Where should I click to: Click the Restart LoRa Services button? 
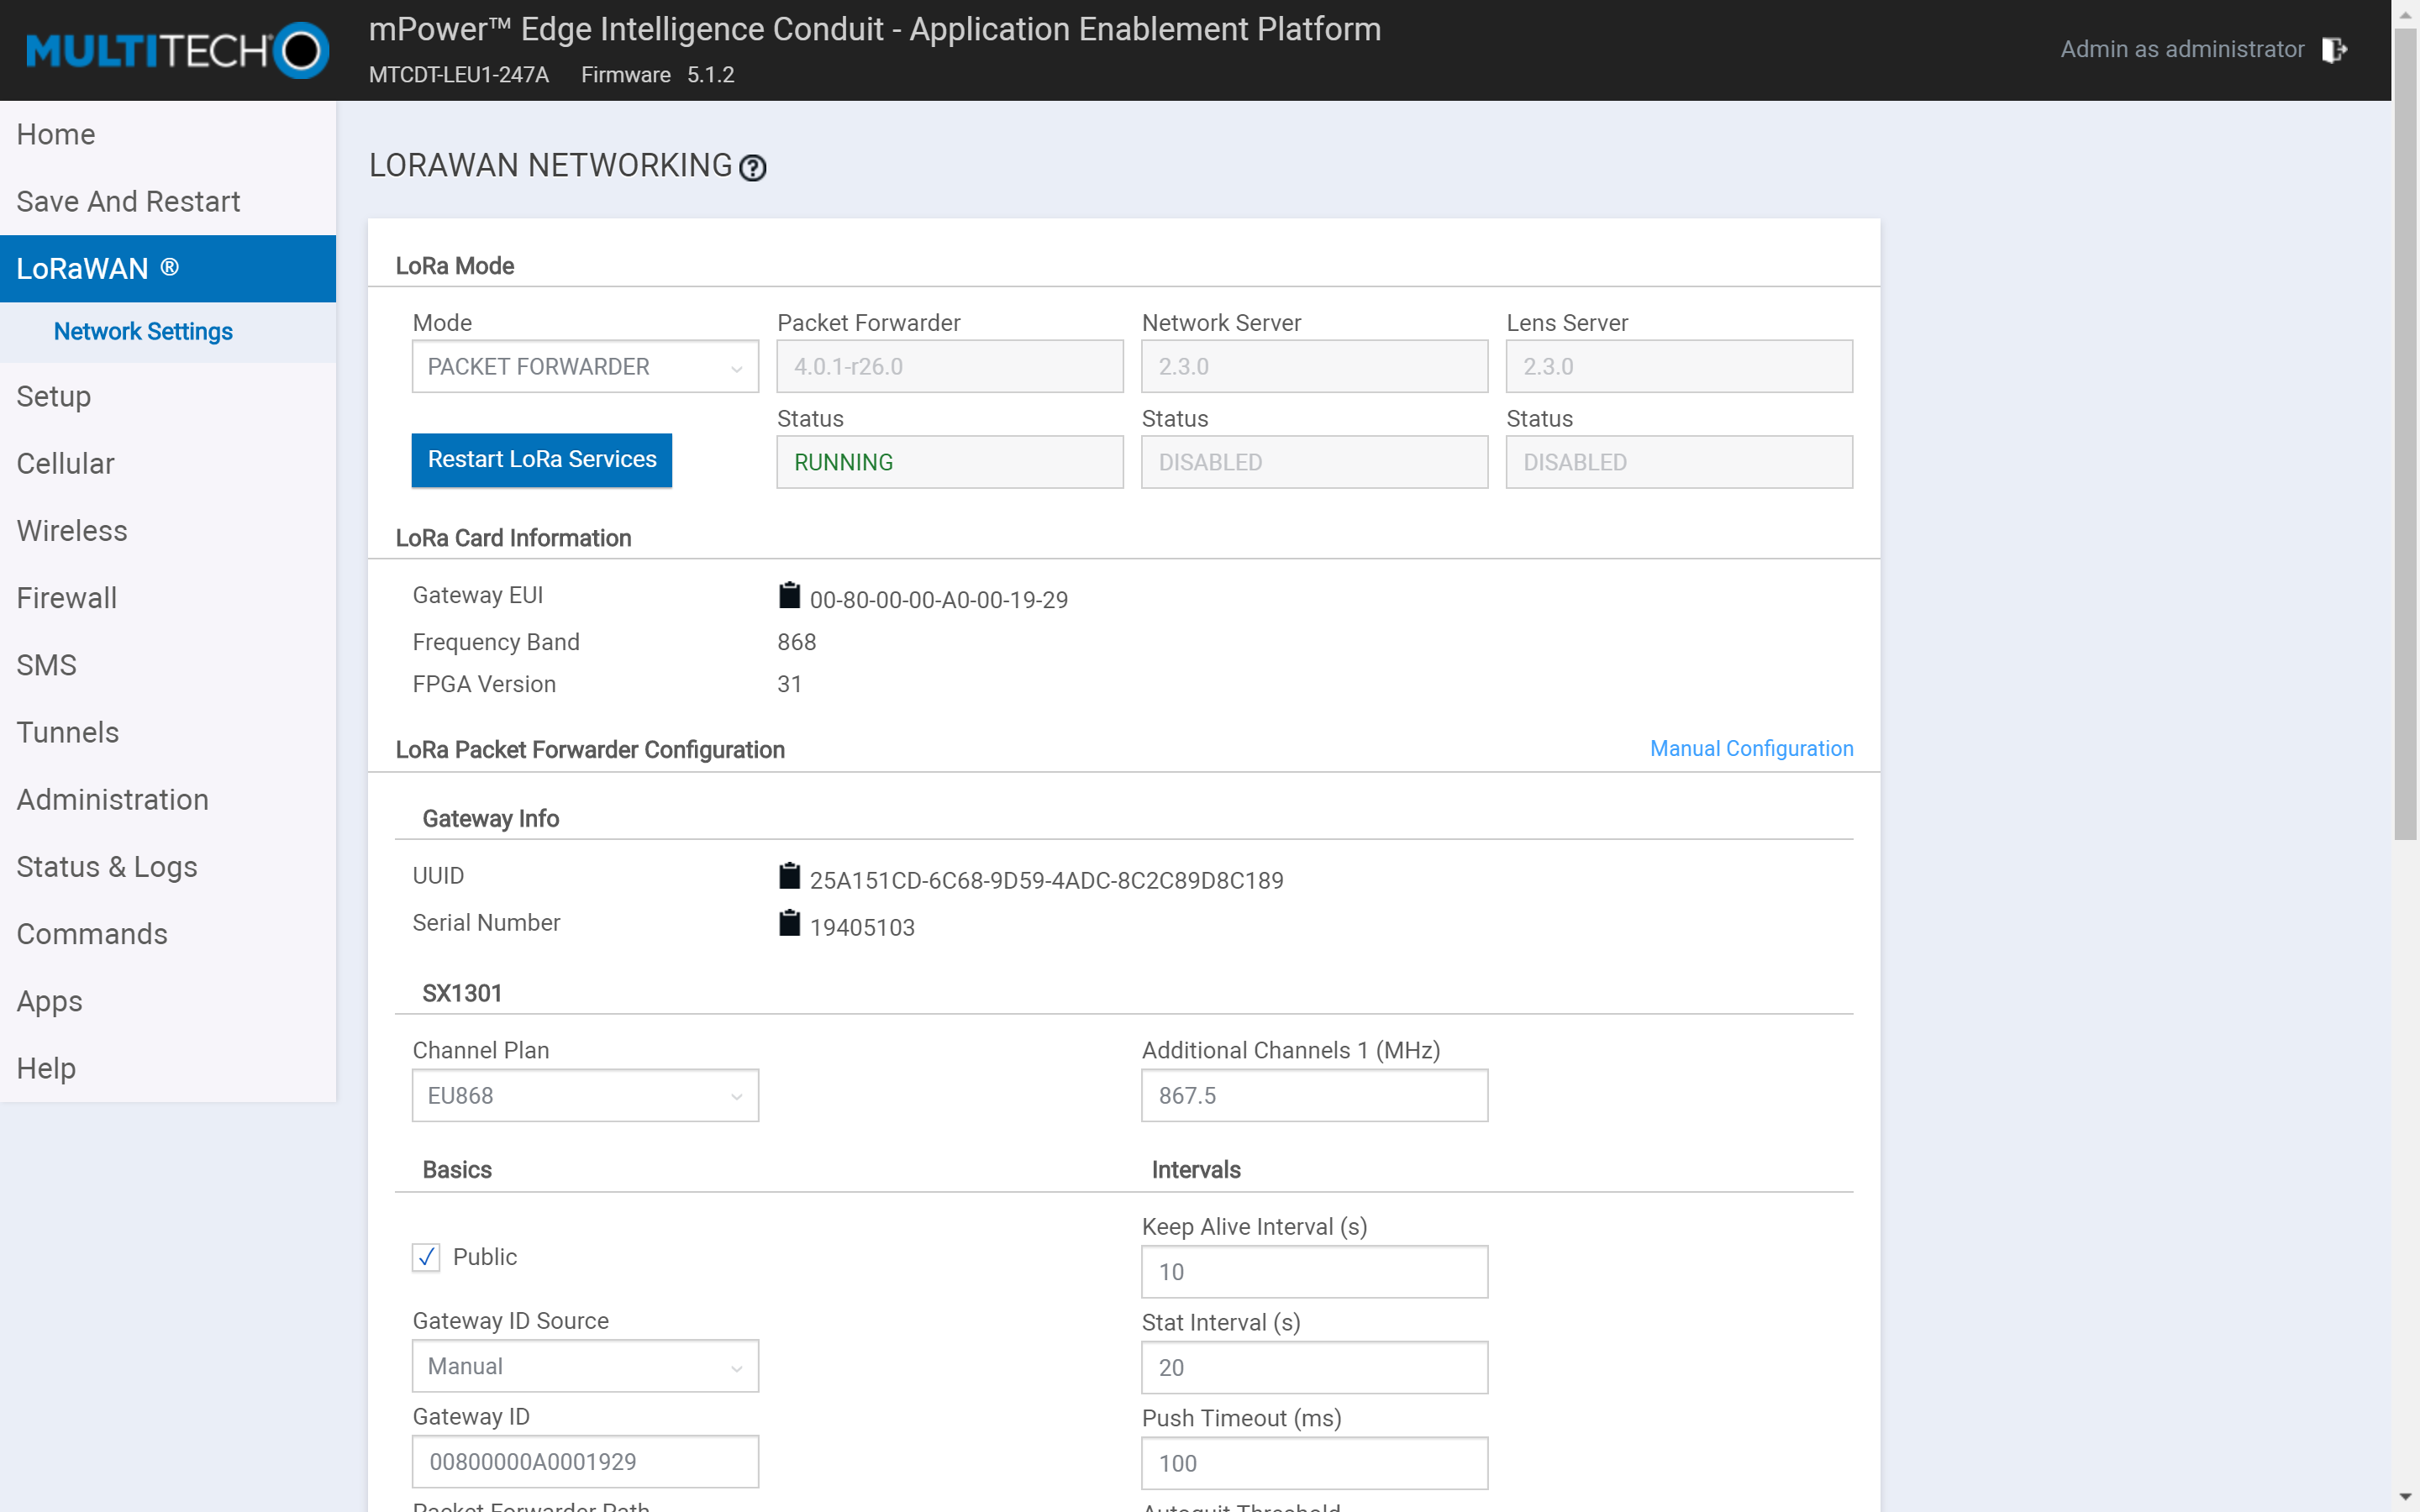coord(542,459)
